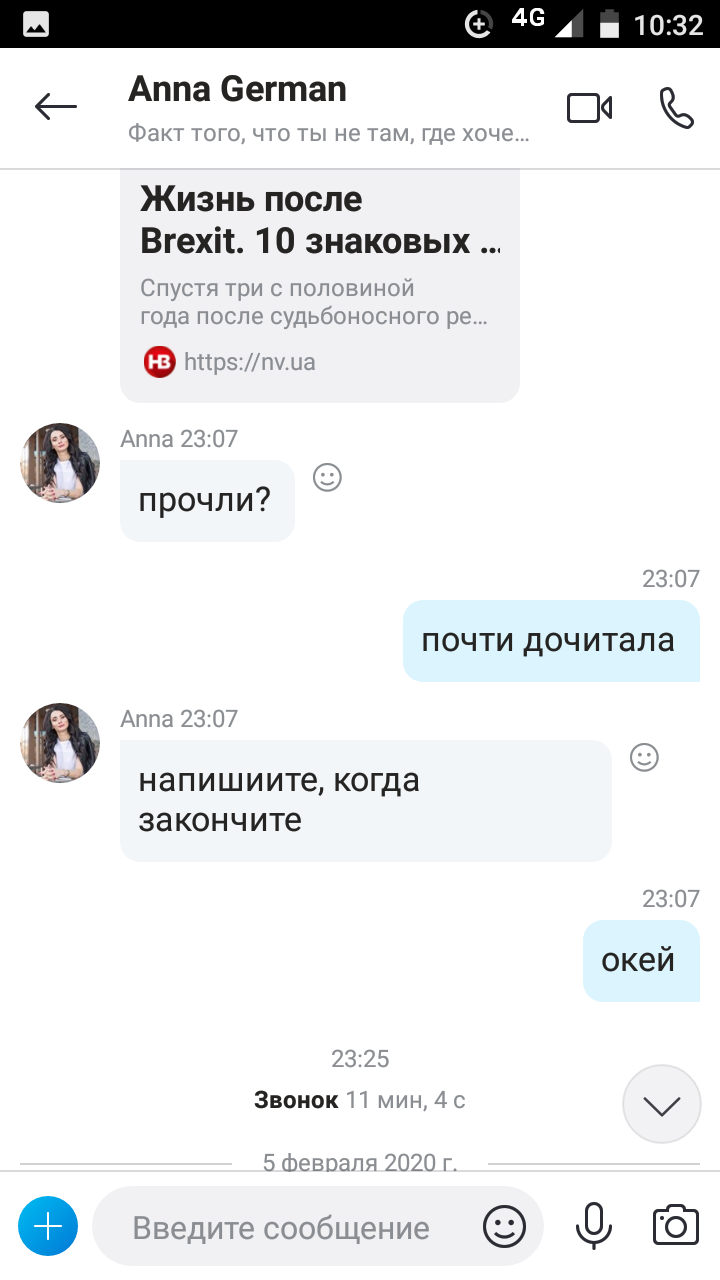Open the blue plus attachments button

click(48, 1226)
